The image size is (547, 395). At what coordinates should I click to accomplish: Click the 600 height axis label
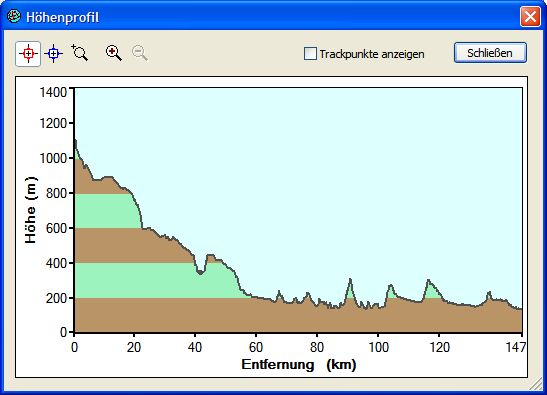(x=57, y=228)
